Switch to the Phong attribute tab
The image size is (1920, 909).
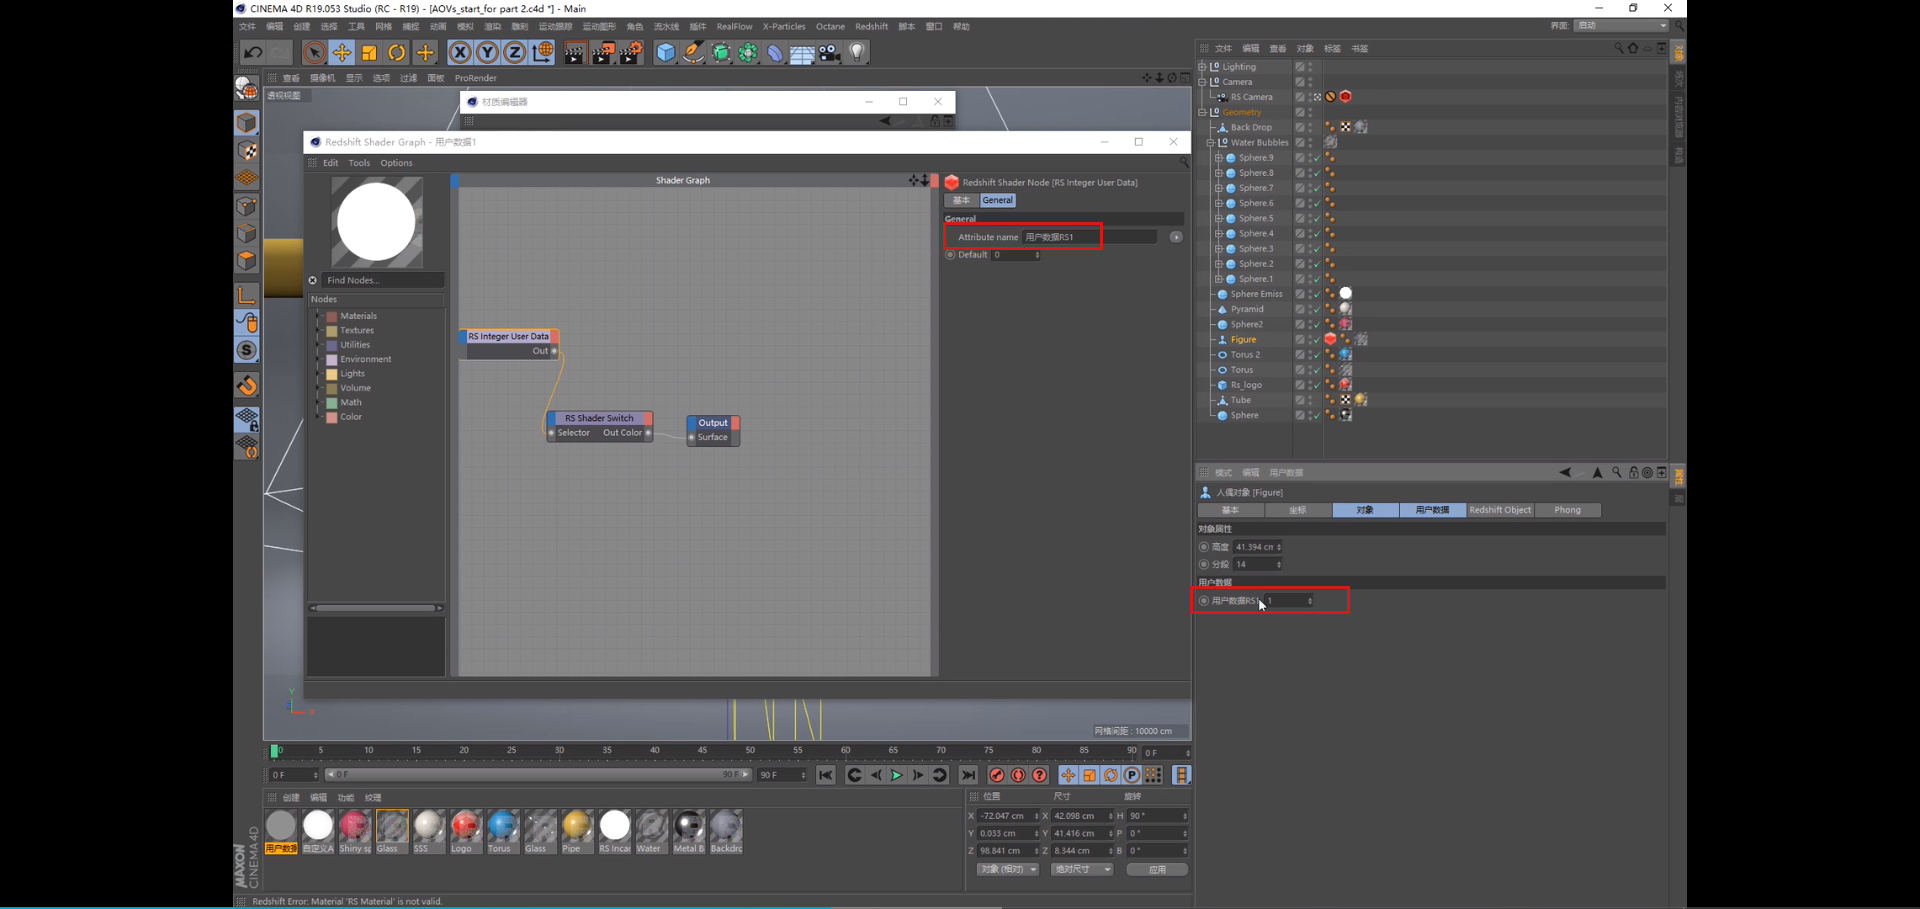(1568, 510)
